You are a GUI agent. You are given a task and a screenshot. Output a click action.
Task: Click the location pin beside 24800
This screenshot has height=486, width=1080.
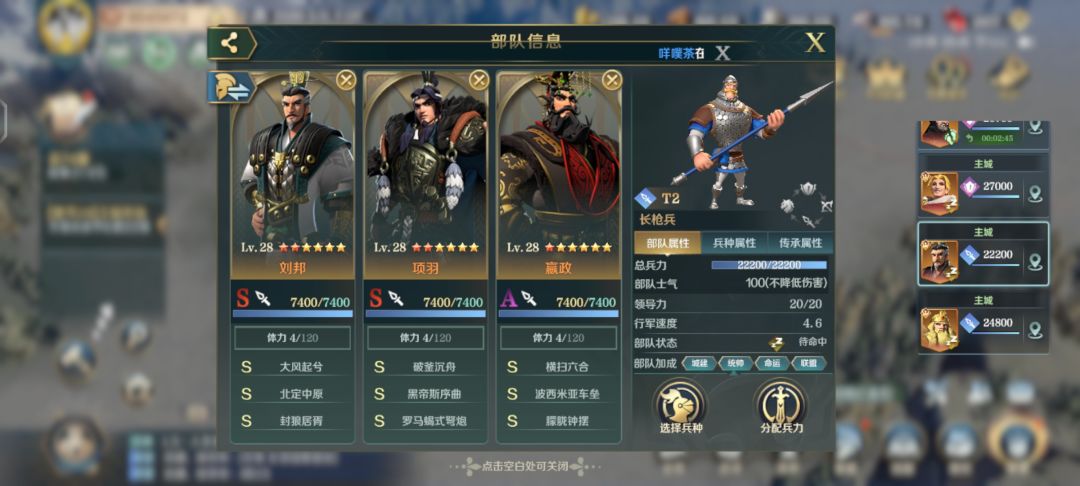coord(1034,330)
